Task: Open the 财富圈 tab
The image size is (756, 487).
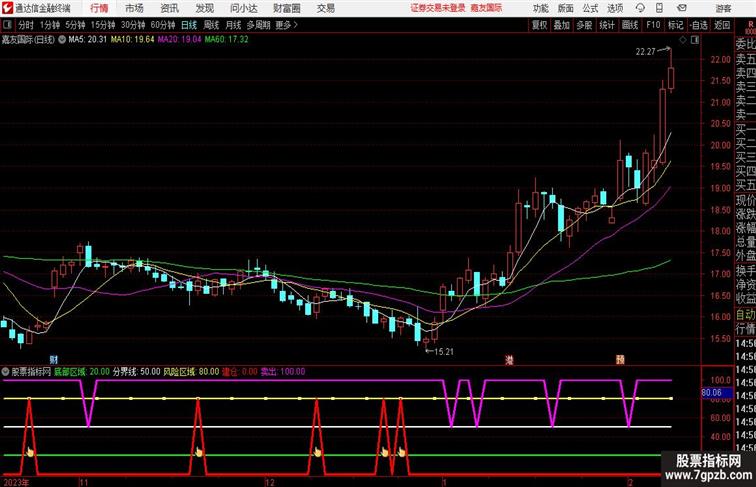Action: pyautogui.click(x=287, y=8)
